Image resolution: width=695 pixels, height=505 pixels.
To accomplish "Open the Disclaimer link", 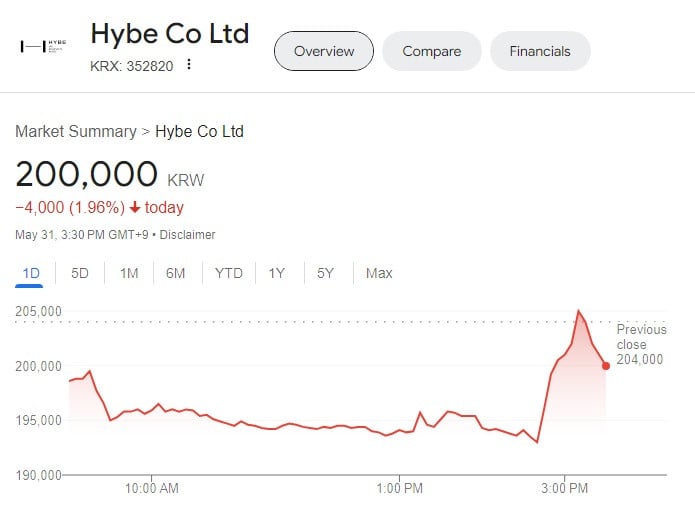I will tap(188, 235).
